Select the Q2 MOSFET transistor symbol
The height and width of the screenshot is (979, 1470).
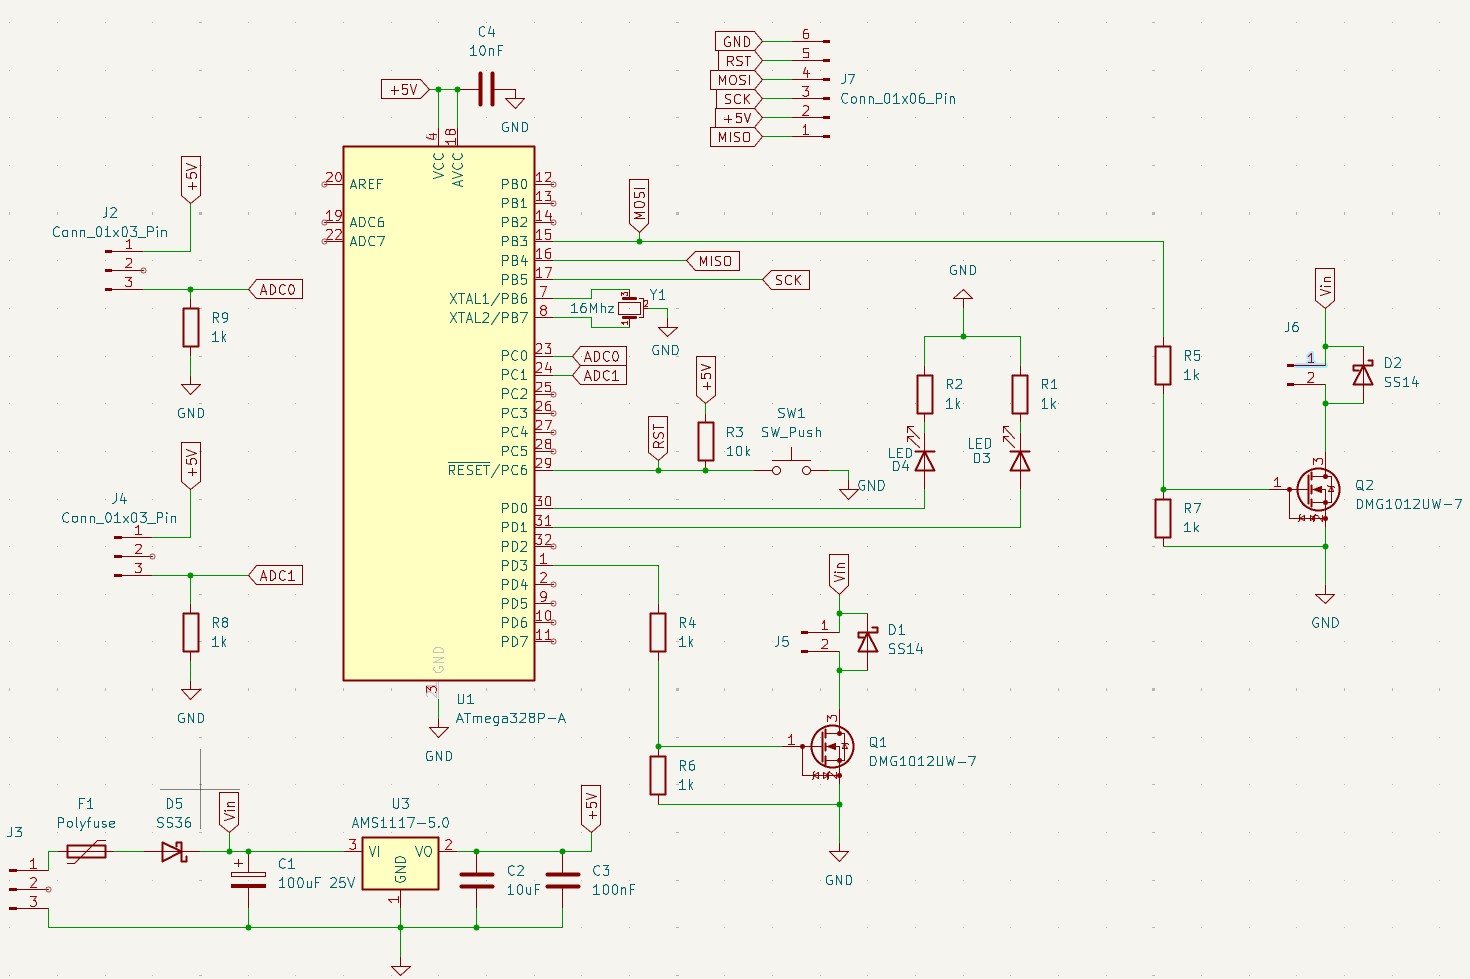coord(1317,489)
